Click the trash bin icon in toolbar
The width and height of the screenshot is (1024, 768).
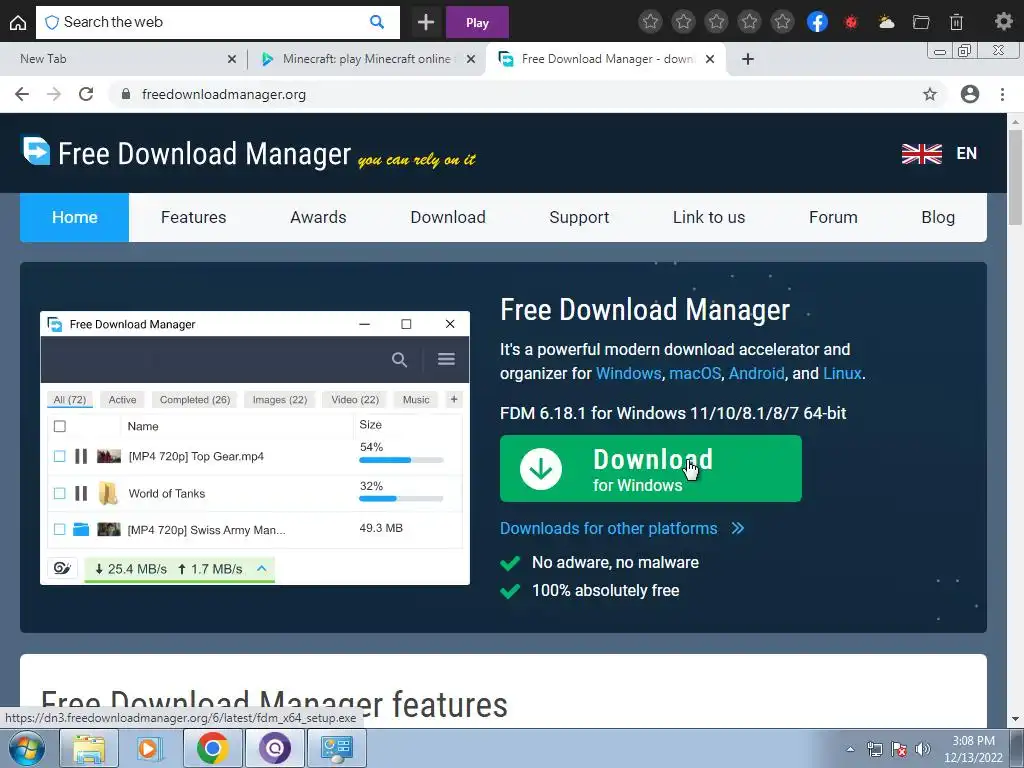click(956, 22)
